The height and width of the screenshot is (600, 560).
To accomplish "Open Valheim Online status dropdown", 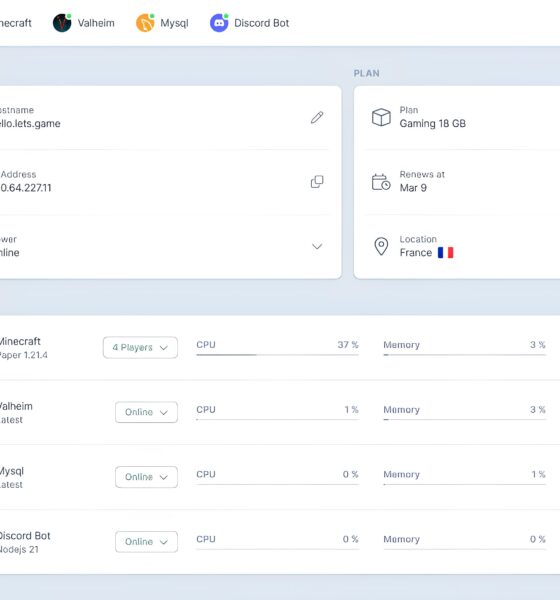I will point(146,412).
